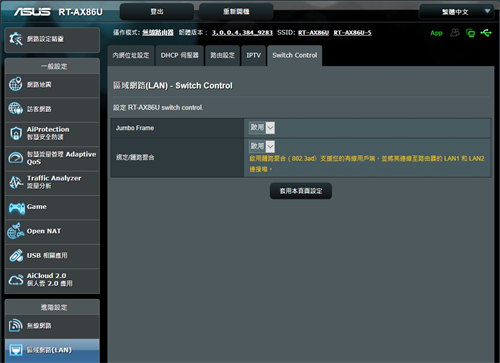Click the Open NAT menu label
This screenshot has width=500, height=363.
pyautogui.click(x=44, y=231)
